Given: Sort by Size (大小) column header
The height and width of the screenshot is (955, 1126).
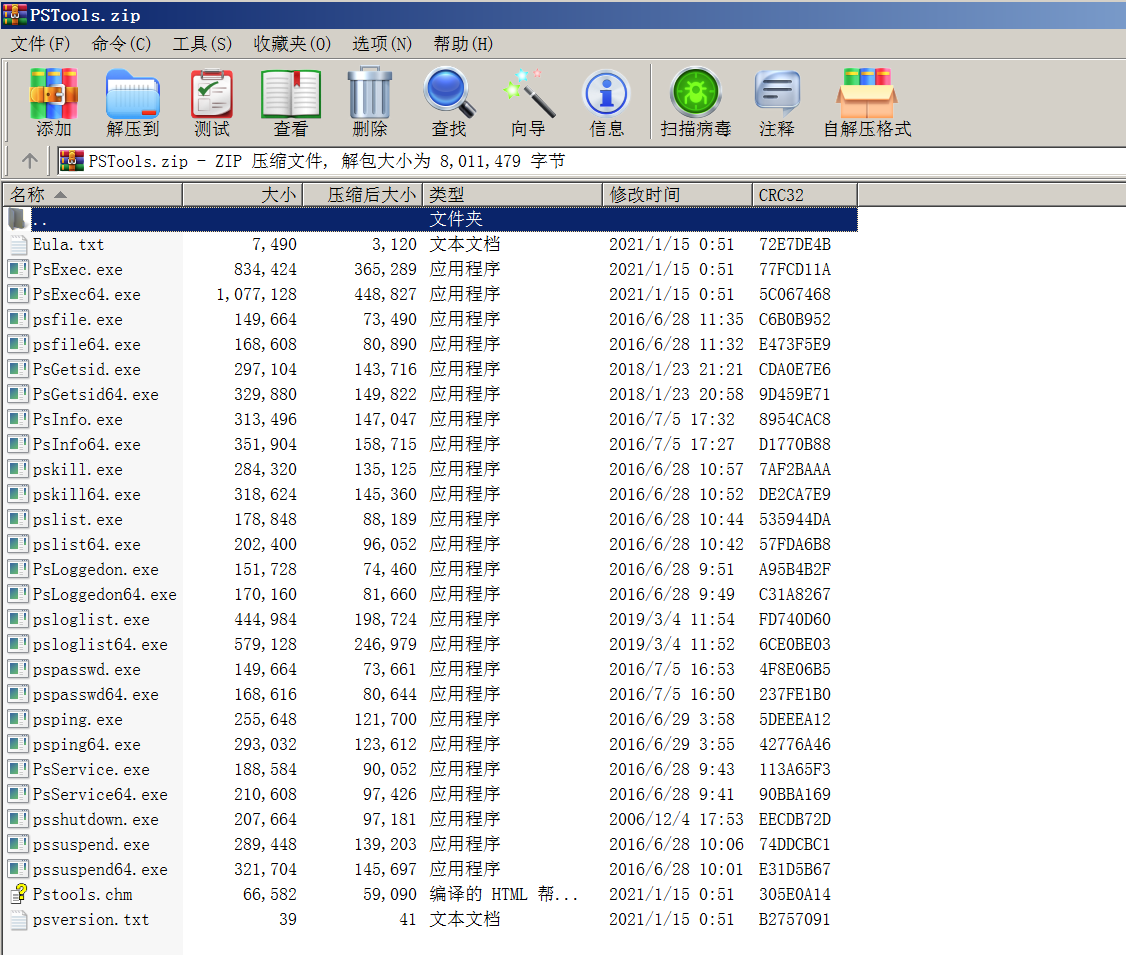Looking at the screenshot, I should point(243,195).
